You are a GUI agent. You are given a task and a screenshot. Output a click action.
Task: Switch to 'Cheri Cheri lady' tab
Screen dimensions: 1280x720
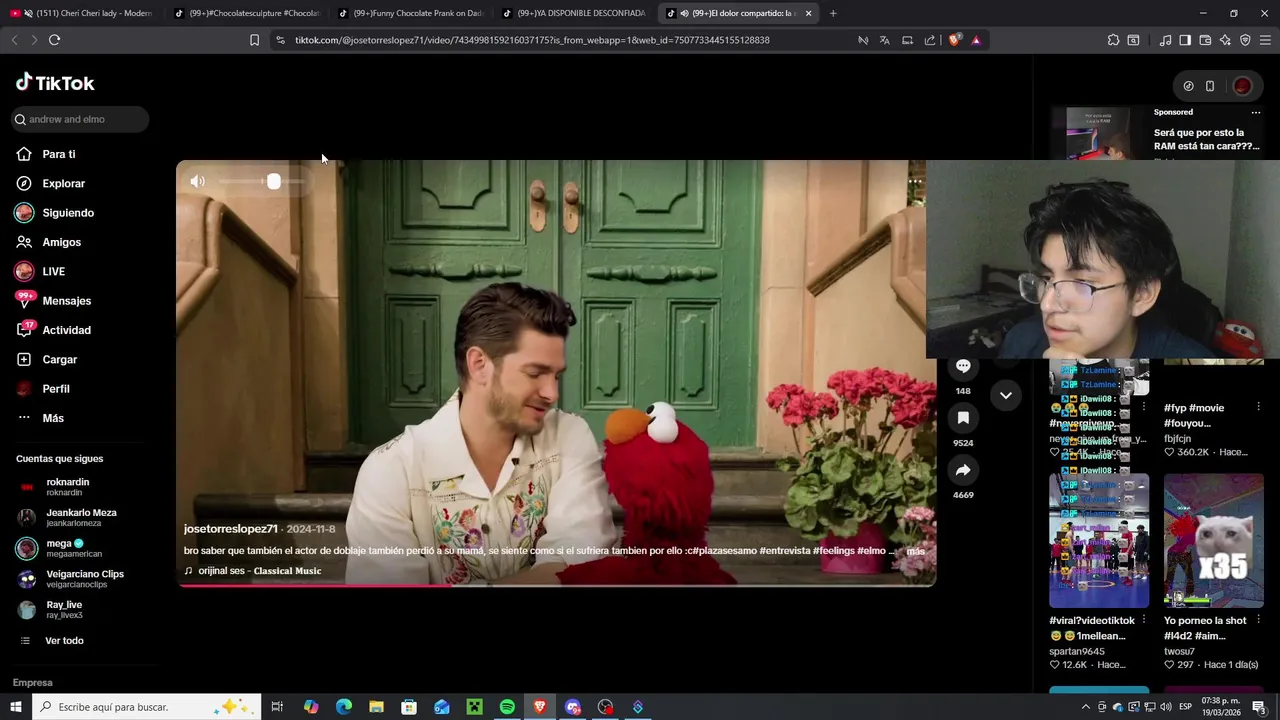[82, 13]
